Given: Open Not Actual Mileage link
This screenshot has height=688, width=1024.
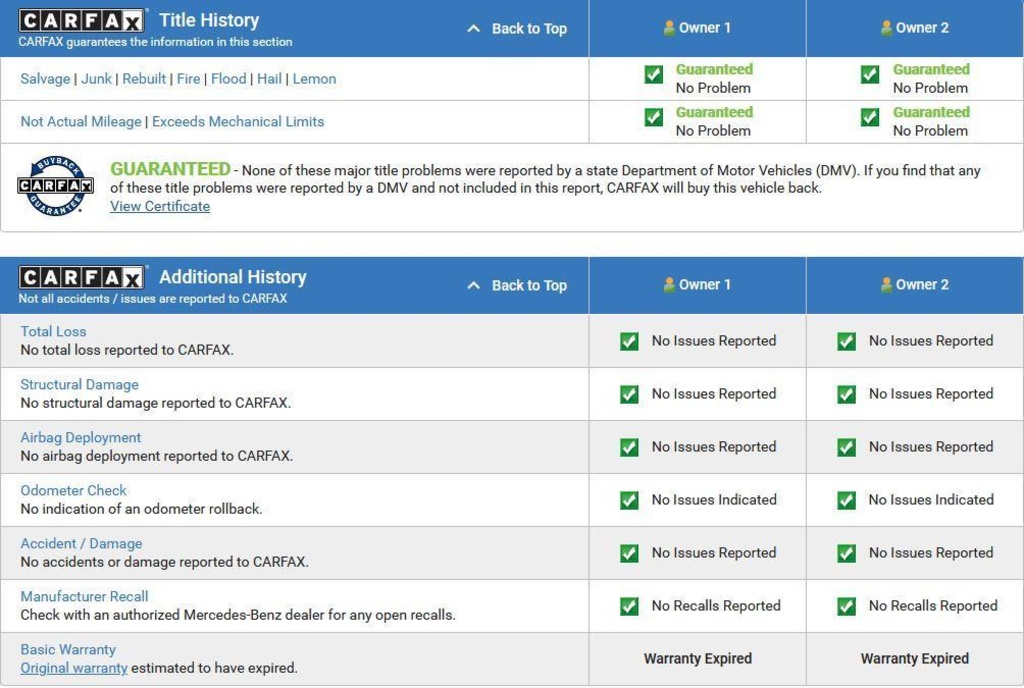Looking at the screenshot, I should 81,122.
